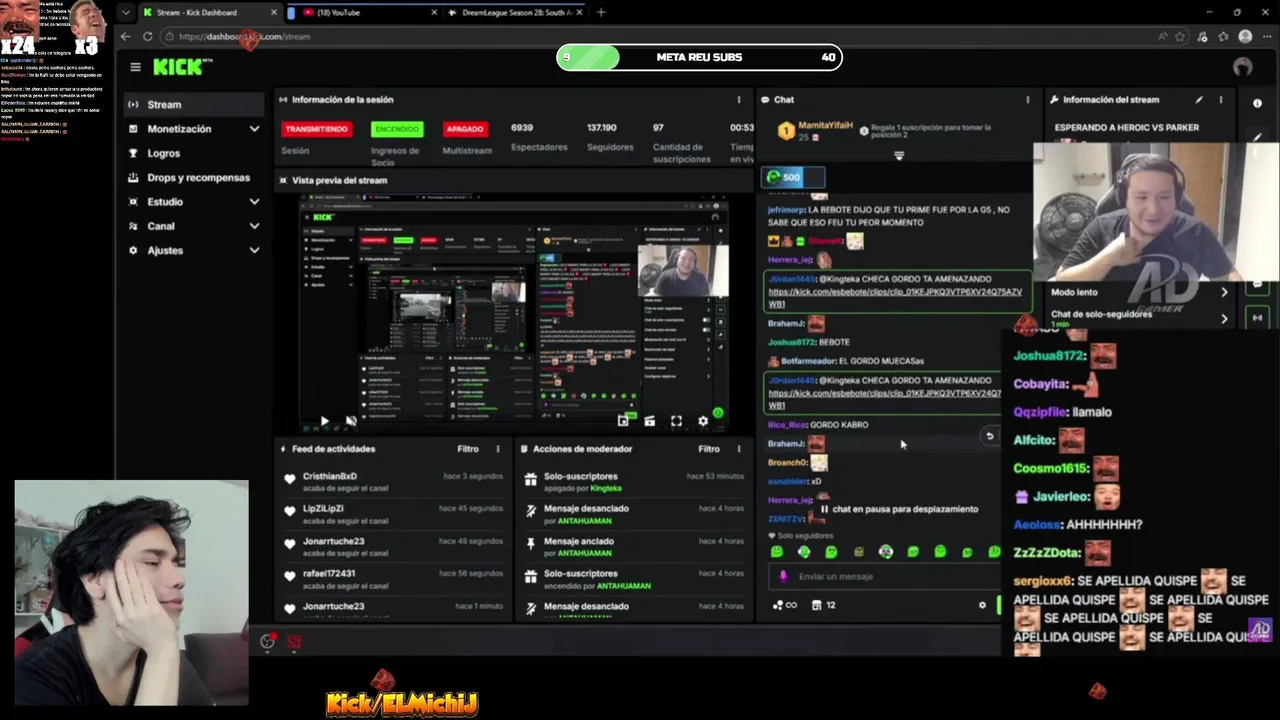Open stream preview settings gear
Viewport: 1280px width, 720px height.
(703, 421)
